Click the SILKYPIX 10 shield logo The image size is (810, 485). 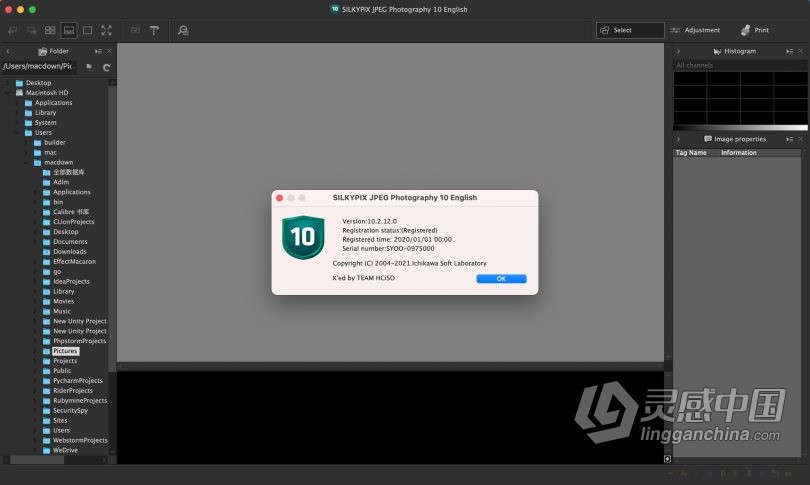303,237
